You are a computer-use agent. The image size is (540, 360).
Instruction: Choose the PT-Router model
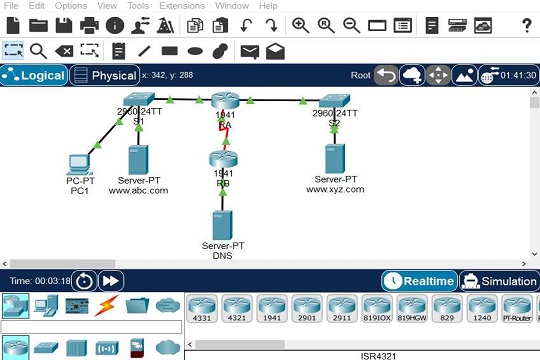point(517,309)
